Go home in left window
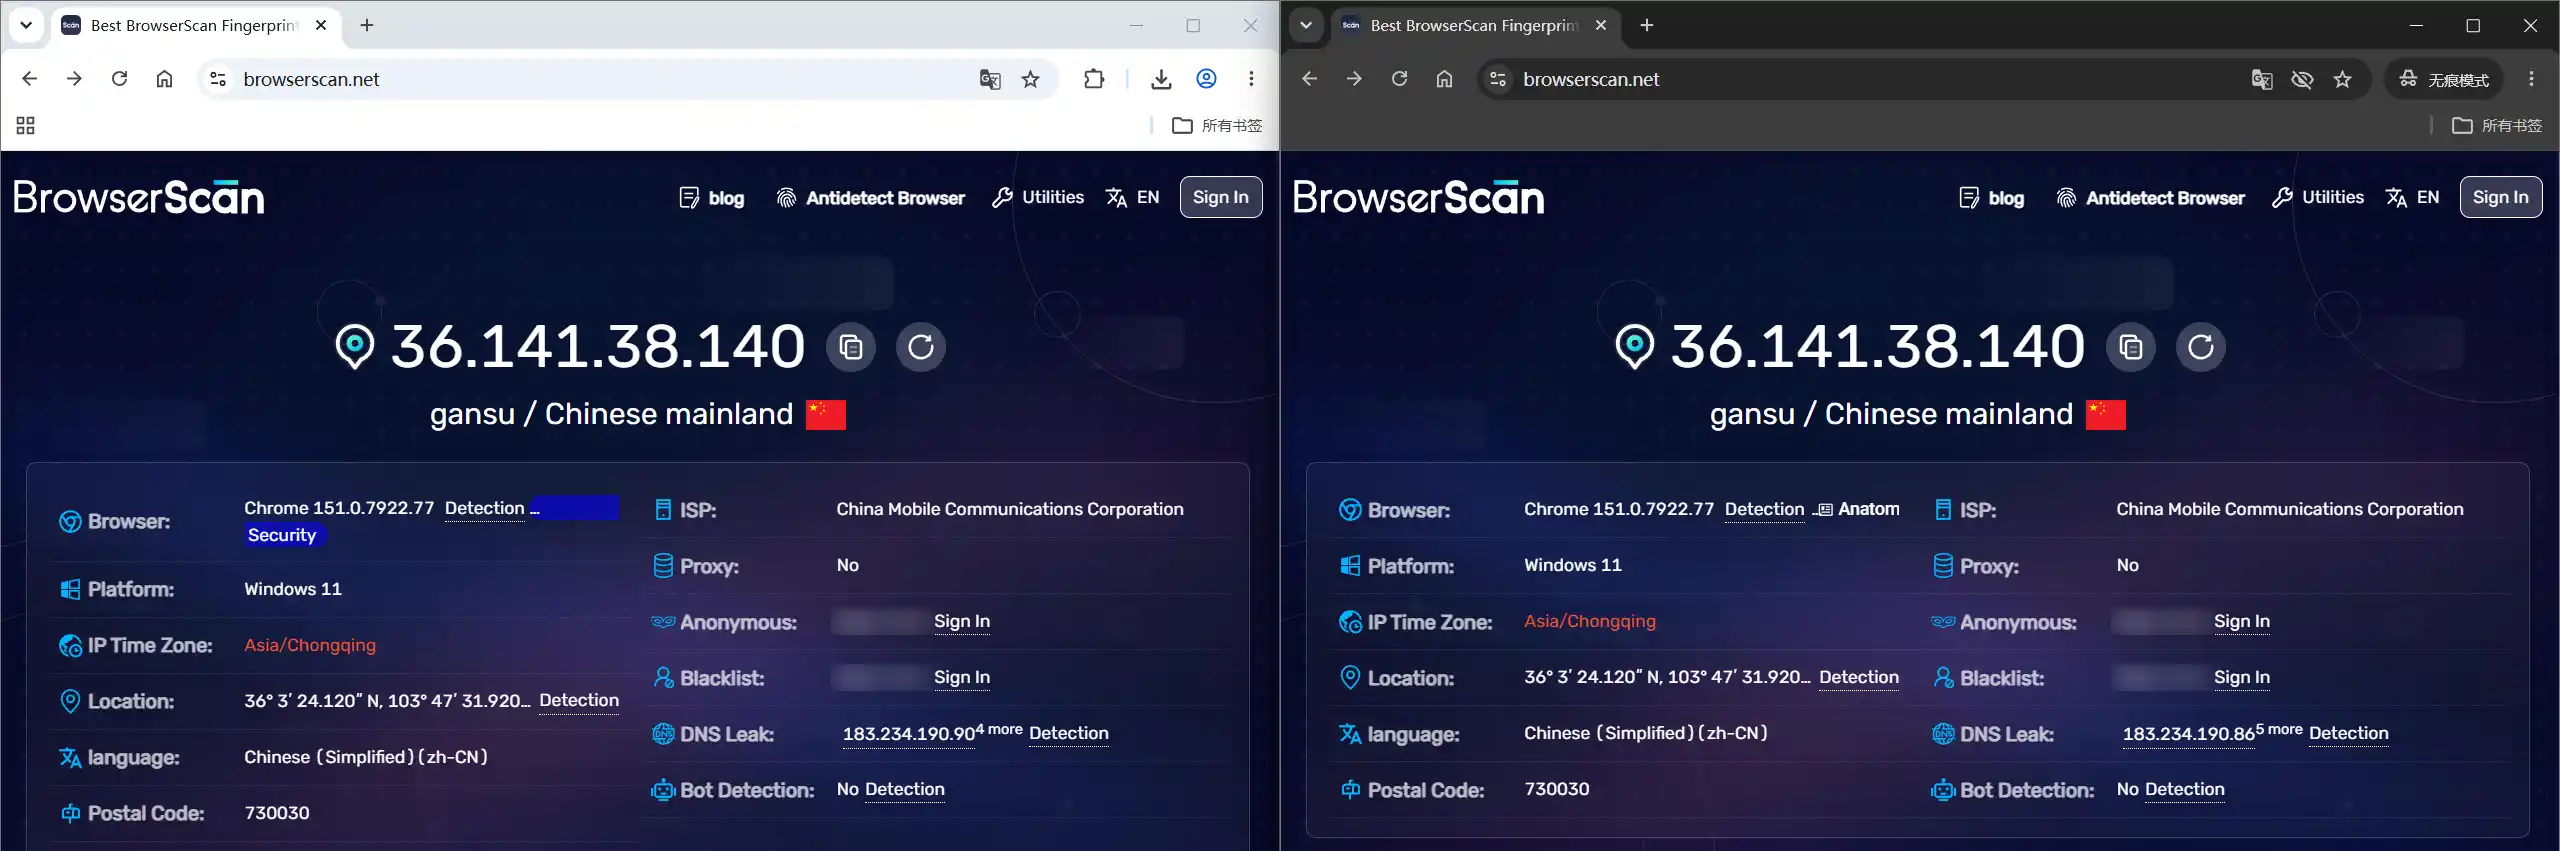The image size is (2560, 851). 164,79
